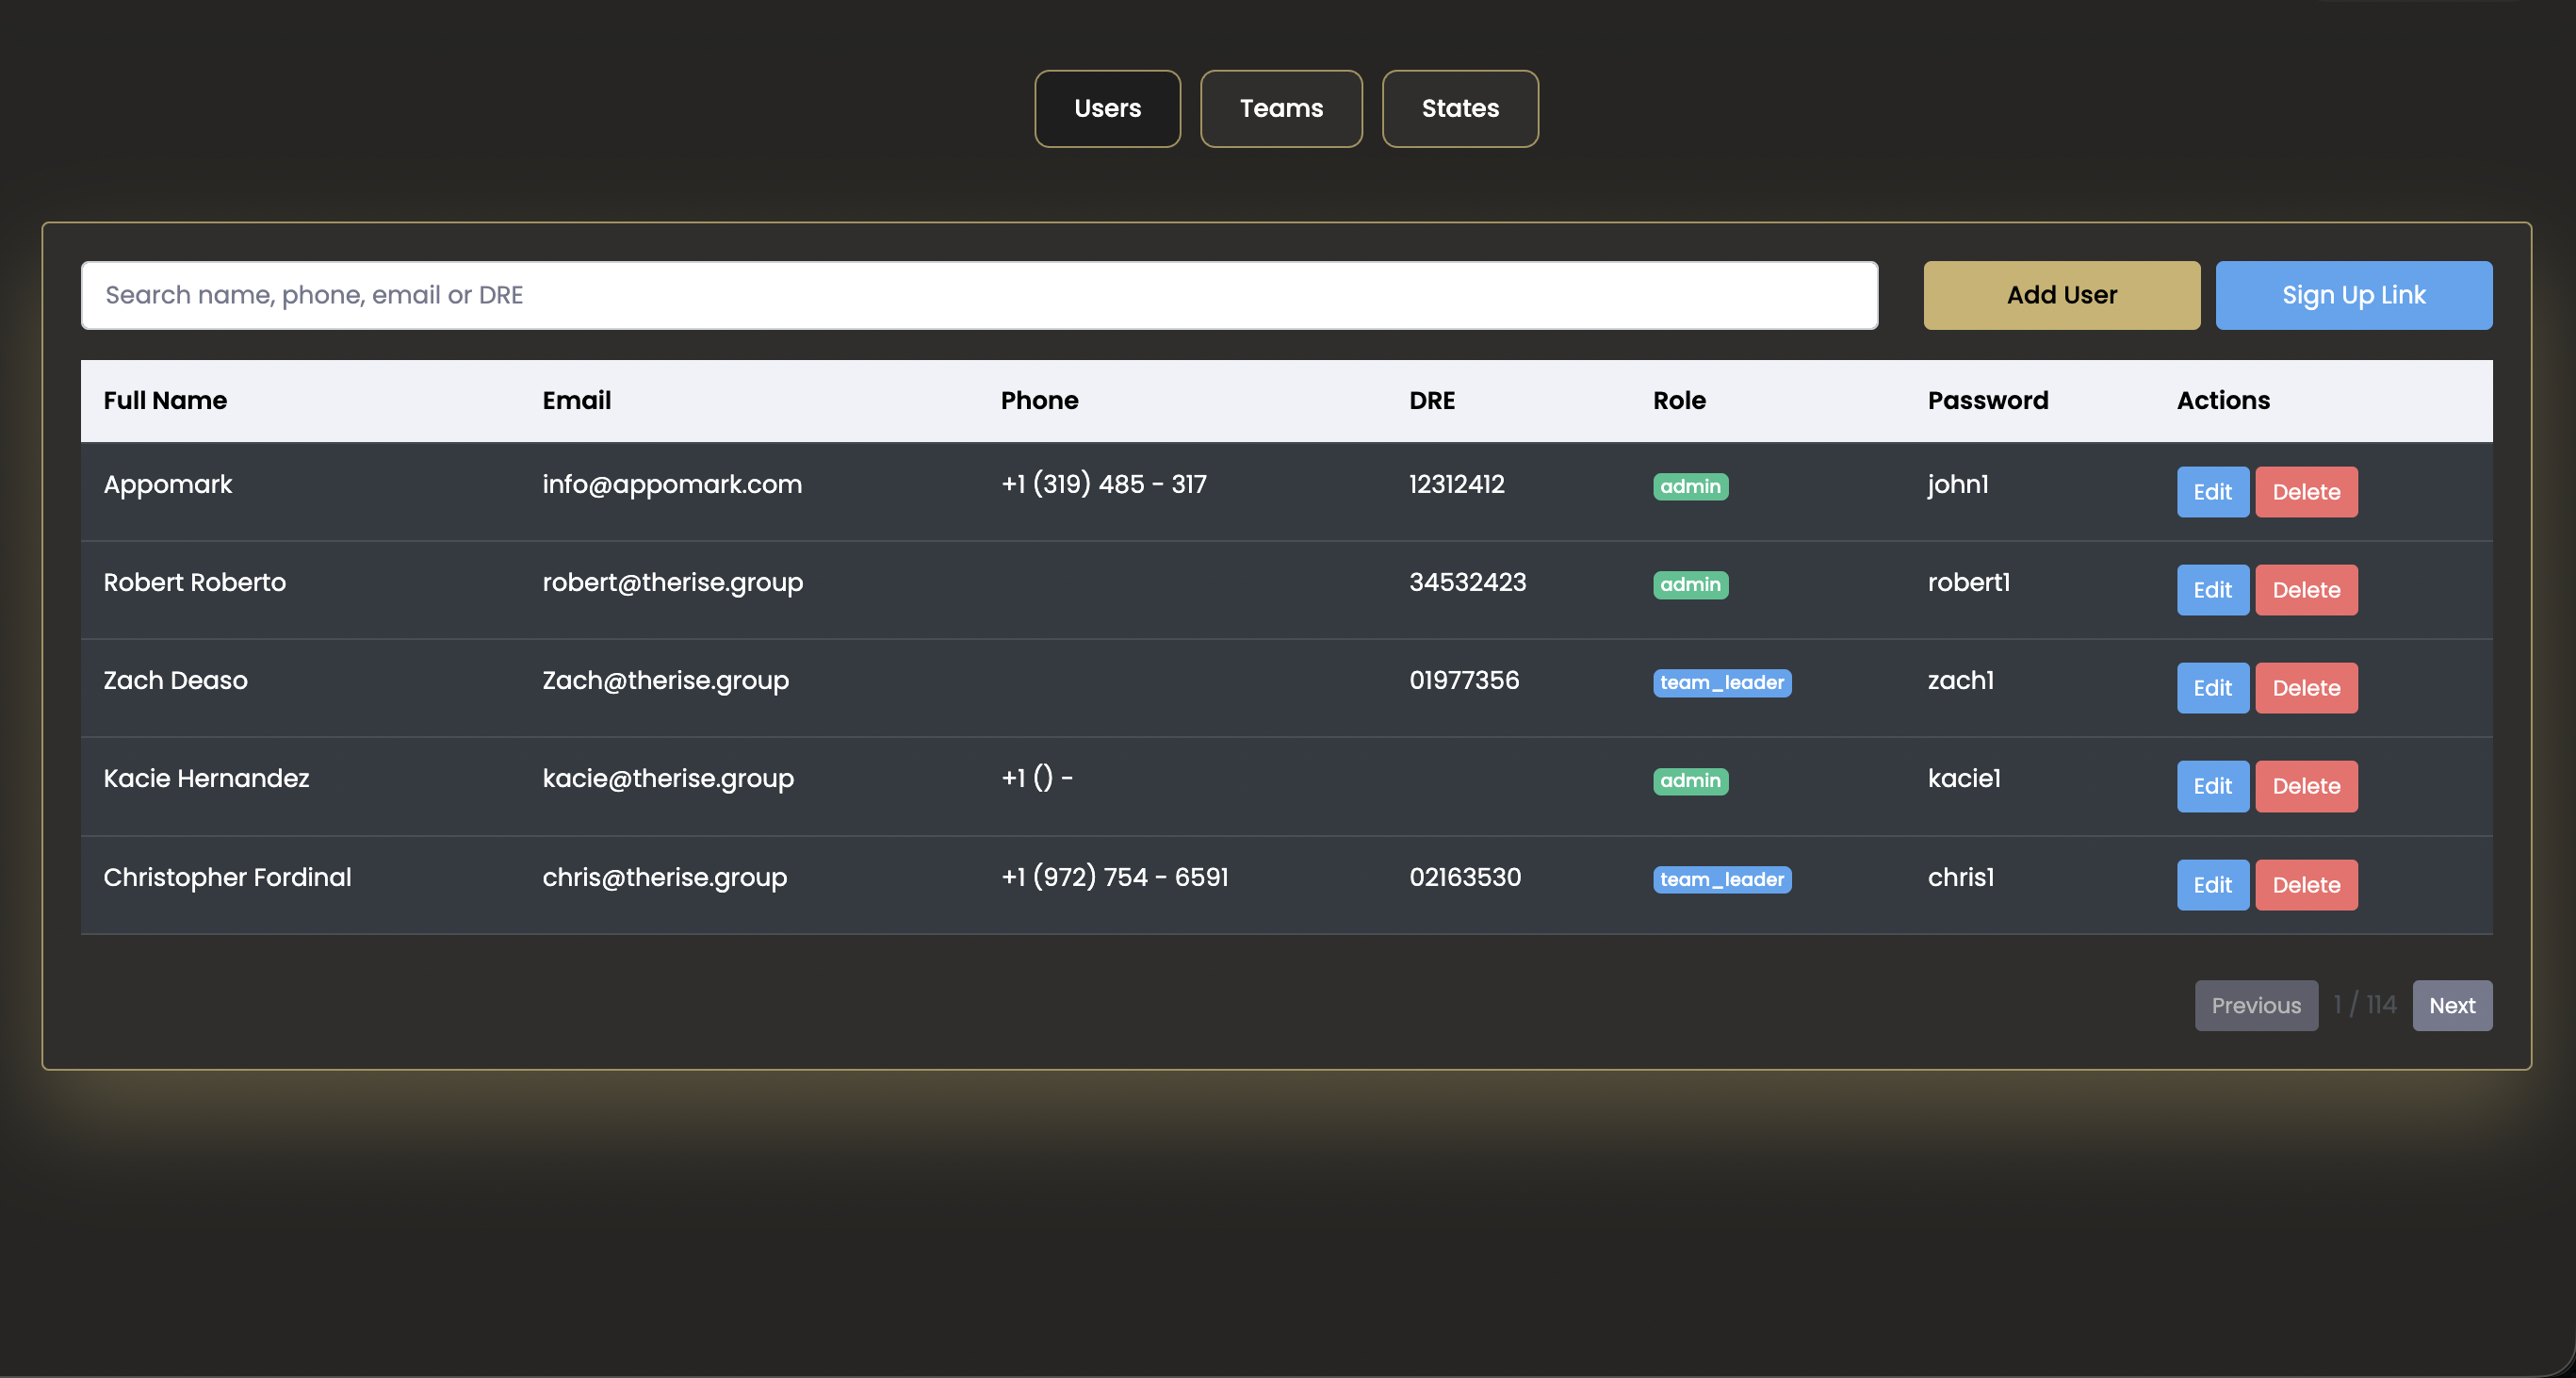This screenshot has width=2576, height=1378.
Task: Edit Zach Deaso's account
Action: pos(2212,687)
